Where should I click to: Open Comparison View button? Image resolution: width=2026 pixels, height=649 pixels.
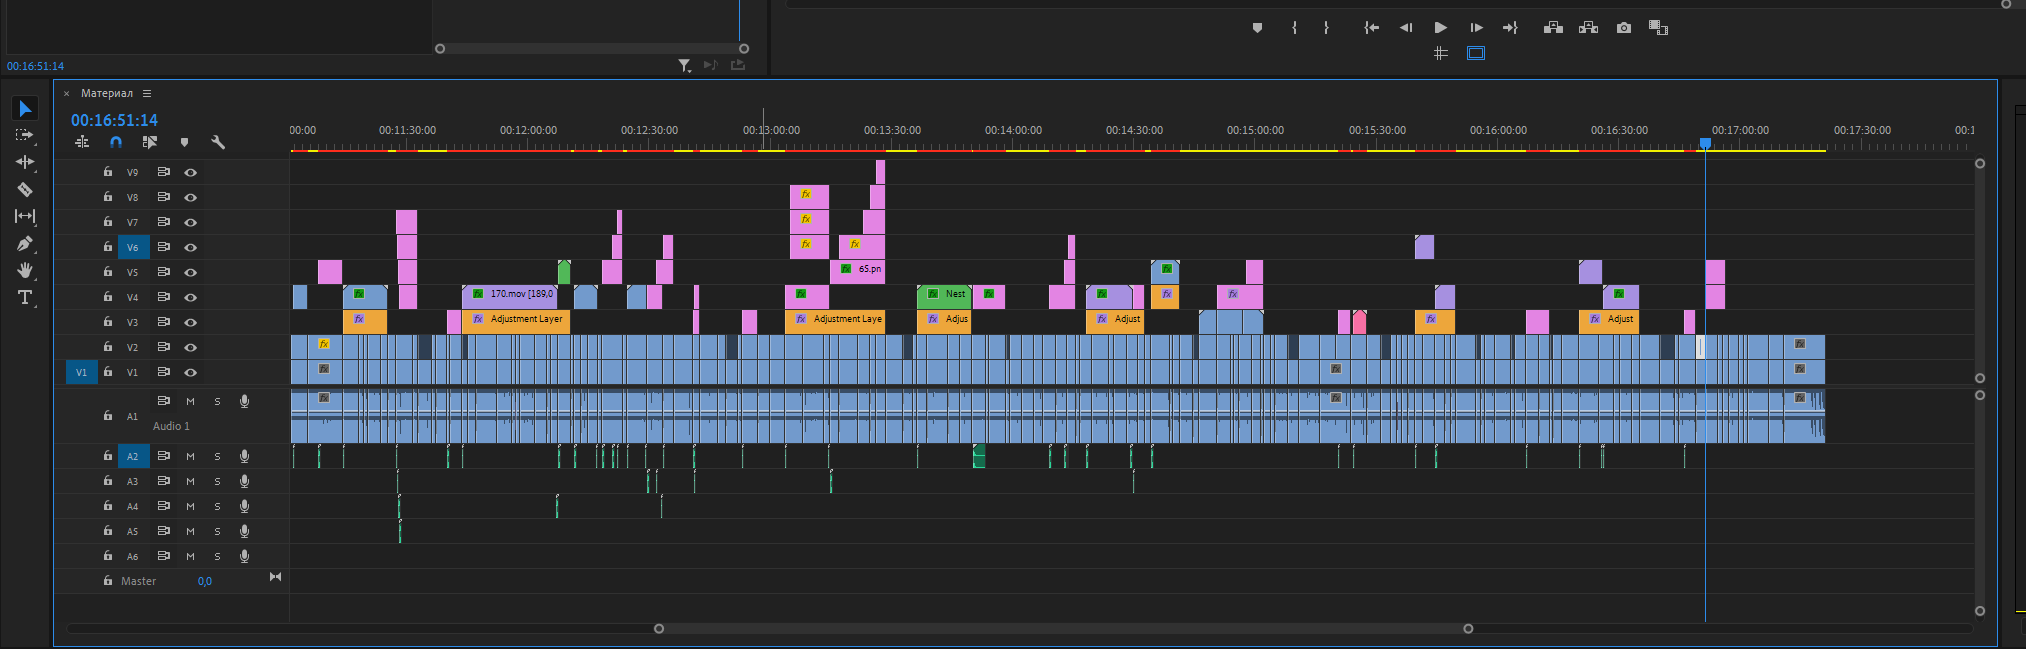click(1658, 28)
